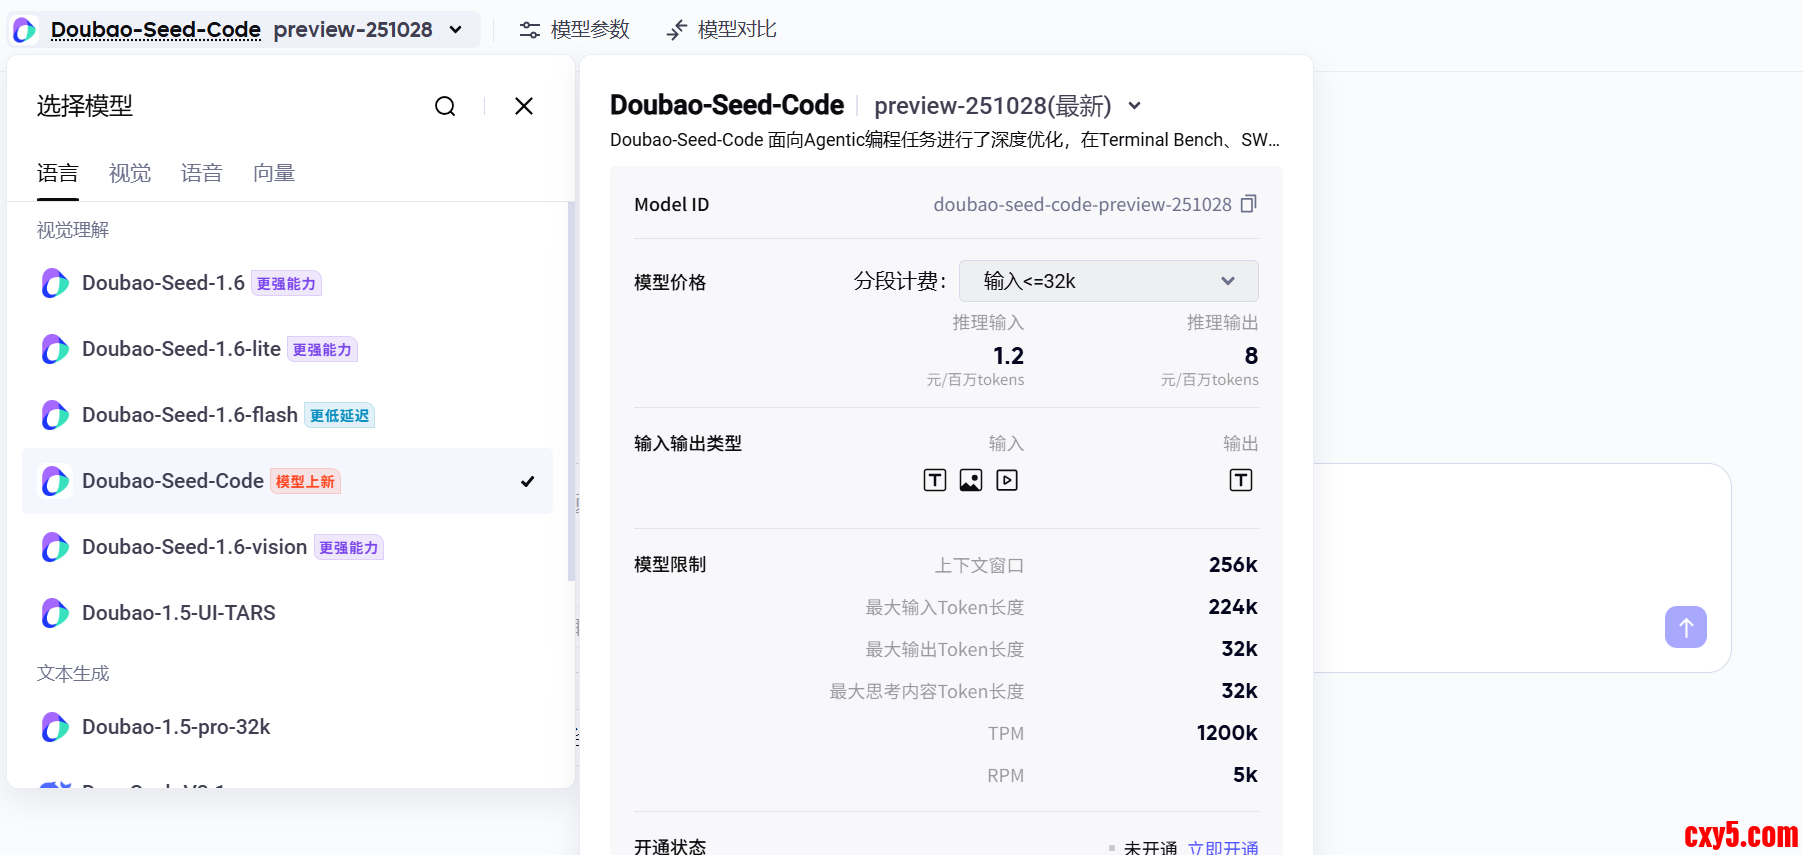Open the 输入<=32k pricing tier dropdown
This screenshot has width=1803, height=855.
click(1108, 281)
